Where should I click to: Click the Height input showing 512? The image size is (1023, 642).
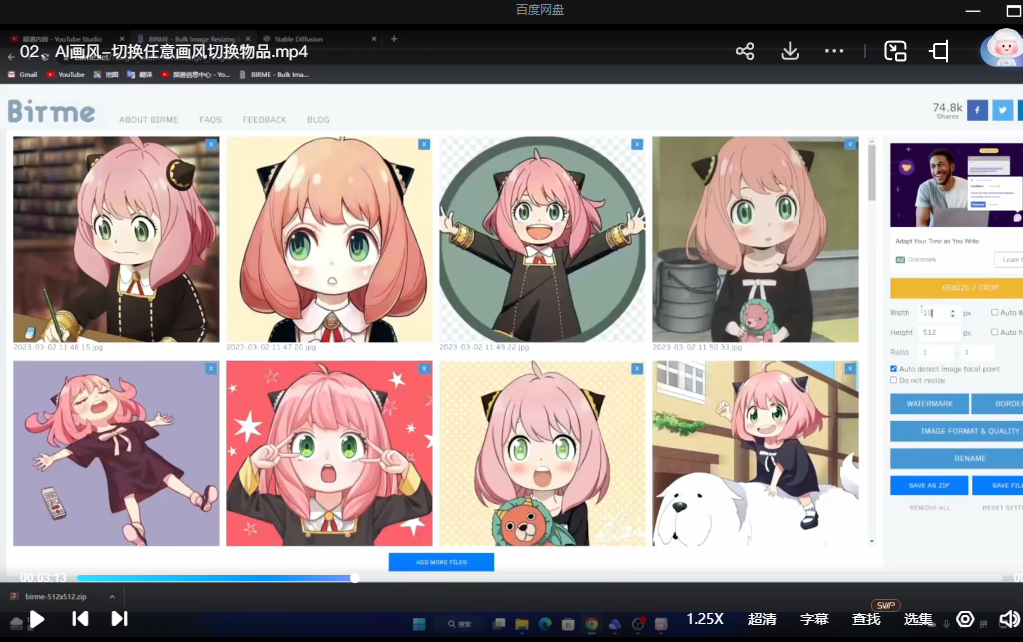click(x=939, y=333)
